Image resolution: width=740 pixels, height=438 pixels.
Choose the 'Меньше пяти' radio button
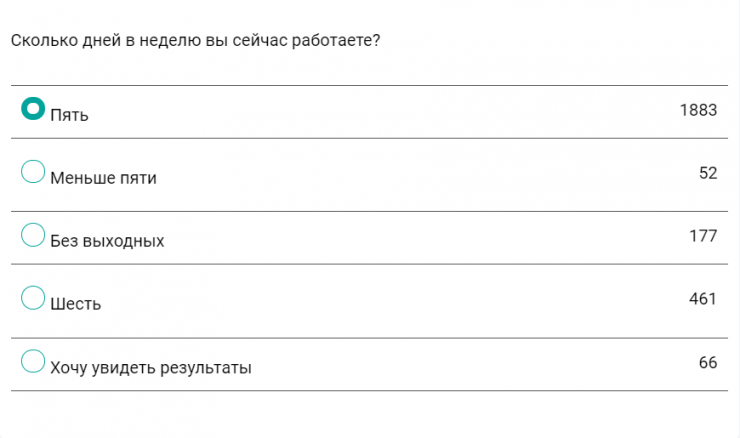tap(33, 171)
